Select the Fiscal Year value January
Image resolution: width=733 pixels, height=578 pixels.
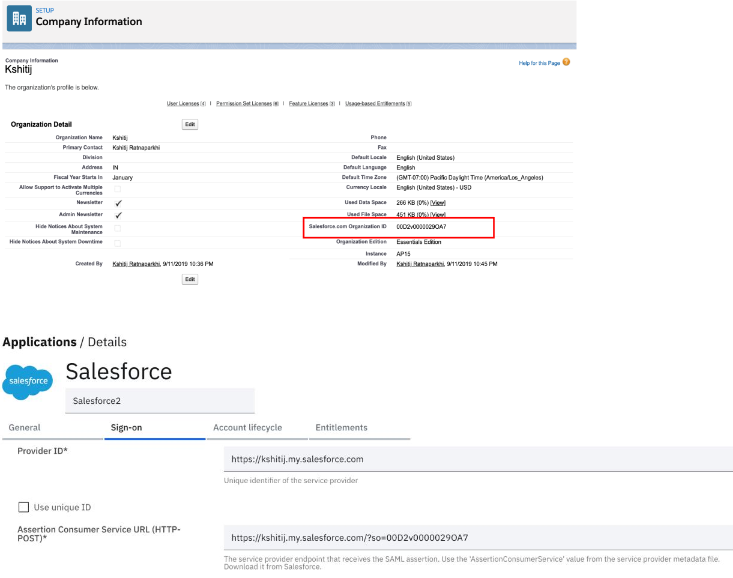click(x=122, y=178)
